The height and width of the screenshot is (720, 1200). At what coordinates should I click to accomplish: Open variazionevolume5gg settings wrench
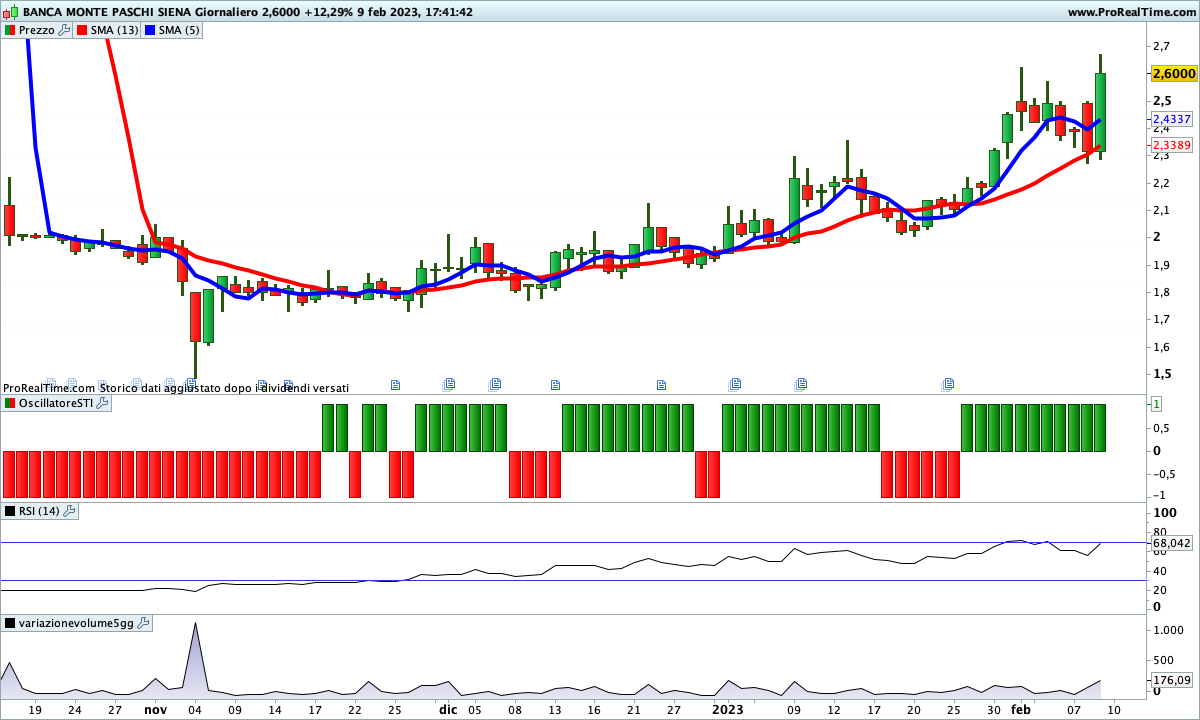tap(142, 623)
